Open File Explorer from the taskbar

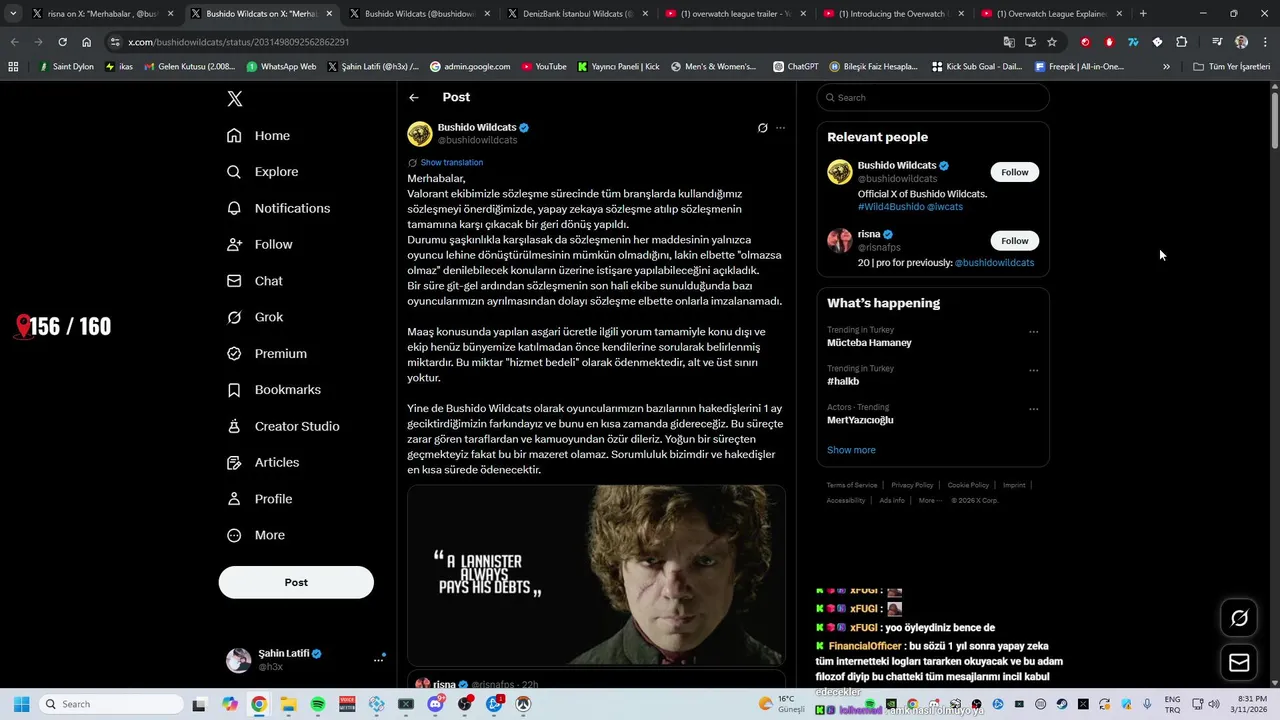click(x=288, y=704)
